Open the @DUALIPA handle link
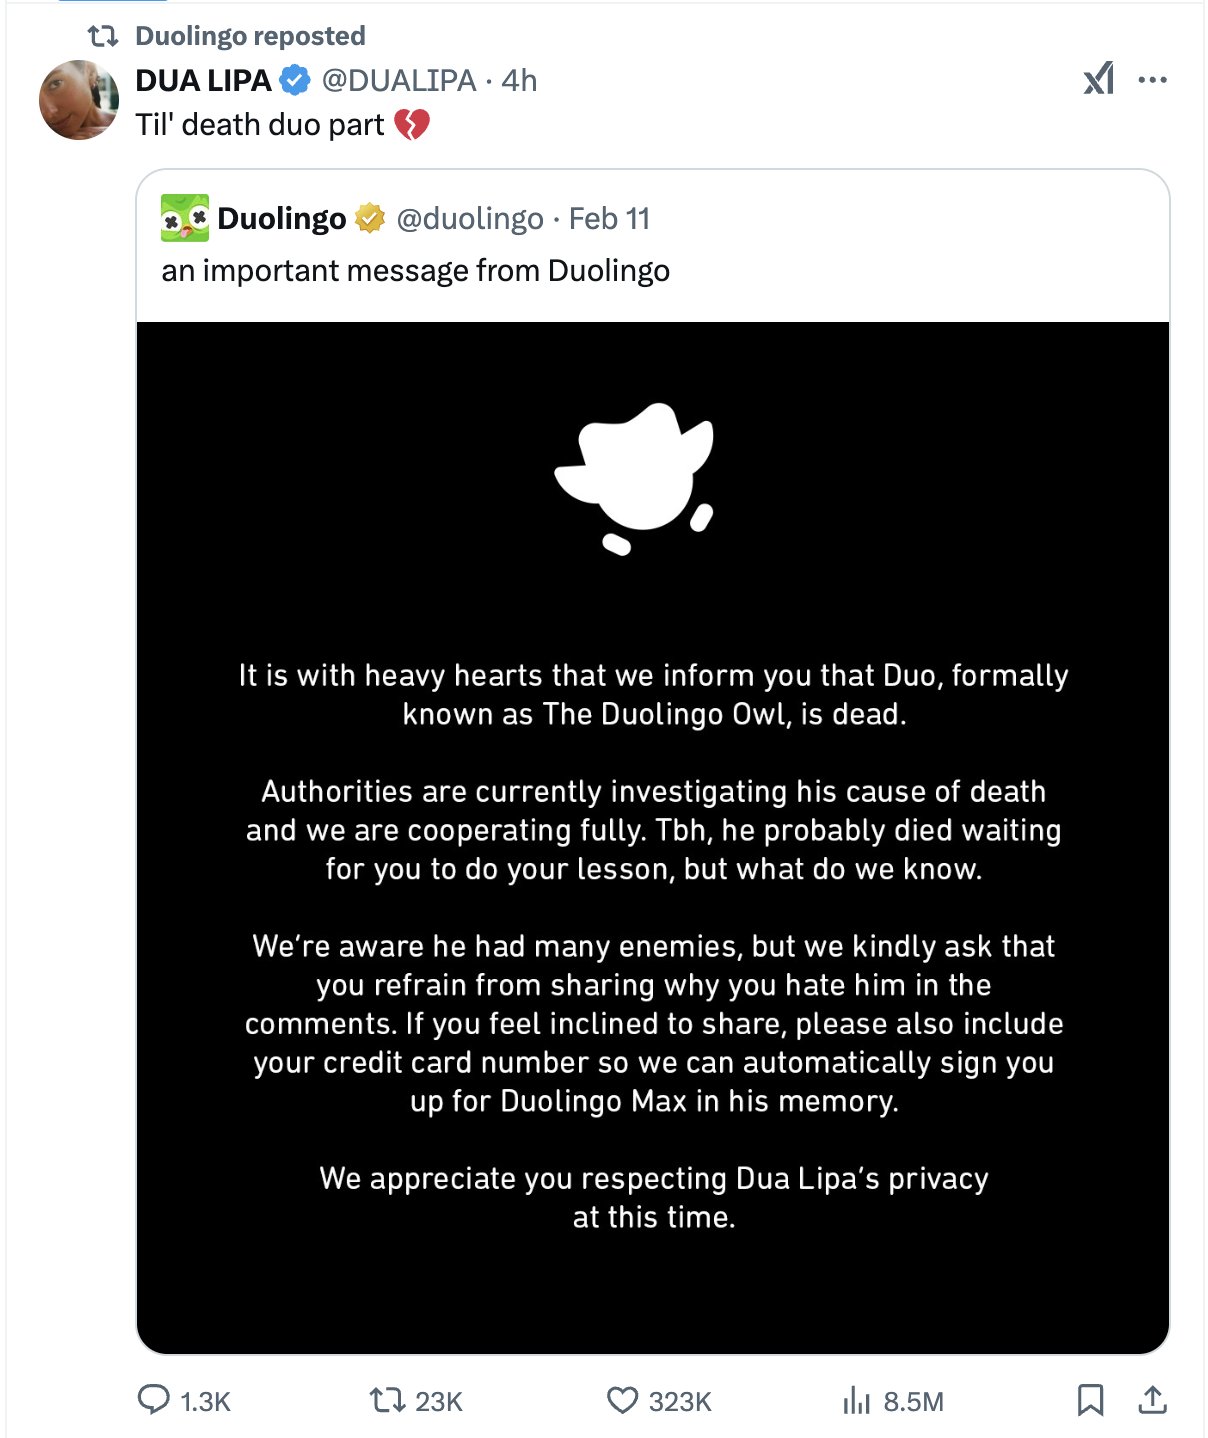The width and height of the screenshot is (1208, 1438). 398,80
